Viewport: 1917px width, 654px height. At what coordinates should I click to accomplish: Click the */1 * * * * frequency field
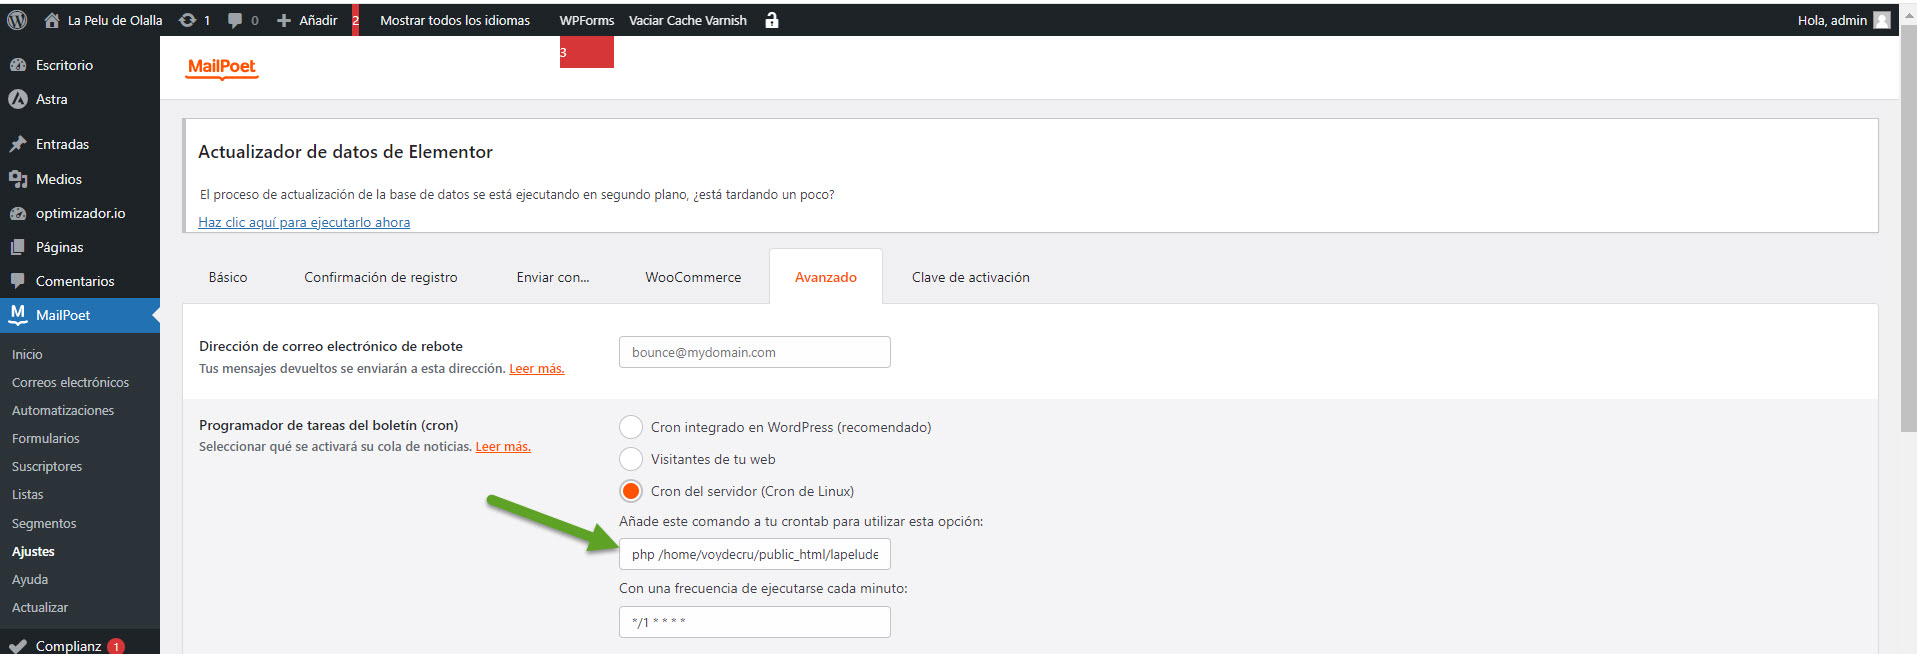click(755, 622)
